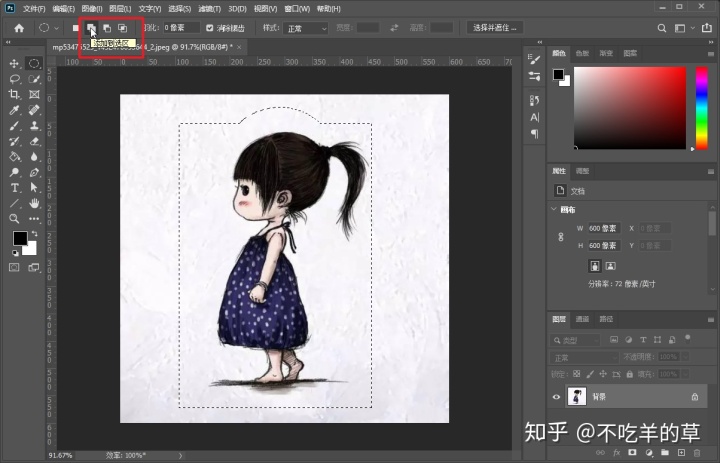
Task: Open the layer filter 类型 dropdown
Action: [575, 340]
